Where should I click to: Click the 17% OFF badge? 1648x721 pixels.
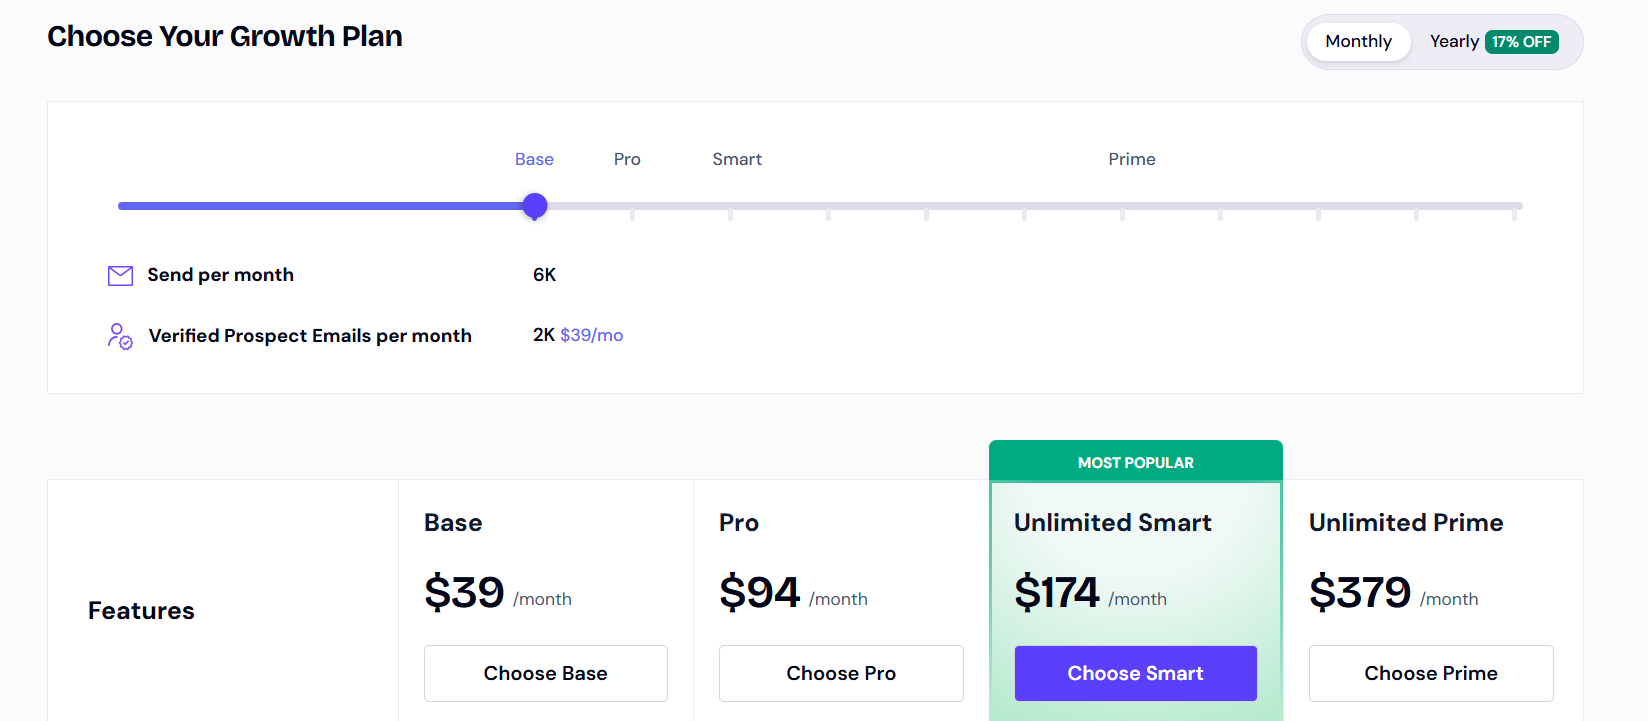pyautogui.click(x=1521, y=42)
